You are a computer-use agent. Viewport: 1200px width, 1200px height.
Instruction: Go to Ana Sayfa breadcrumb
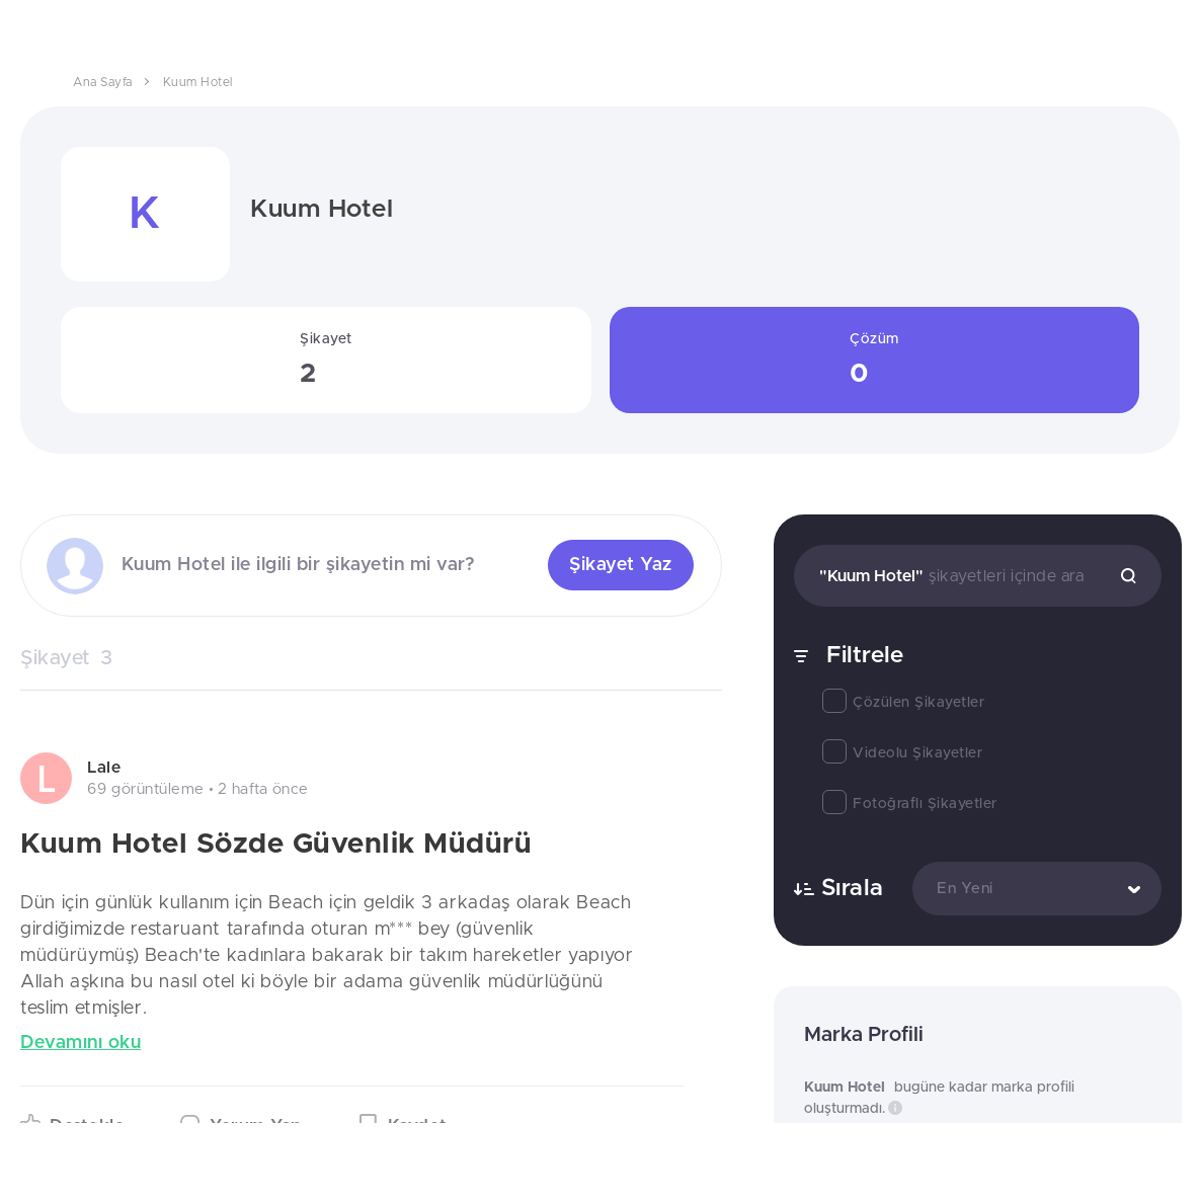coord(102,82)
